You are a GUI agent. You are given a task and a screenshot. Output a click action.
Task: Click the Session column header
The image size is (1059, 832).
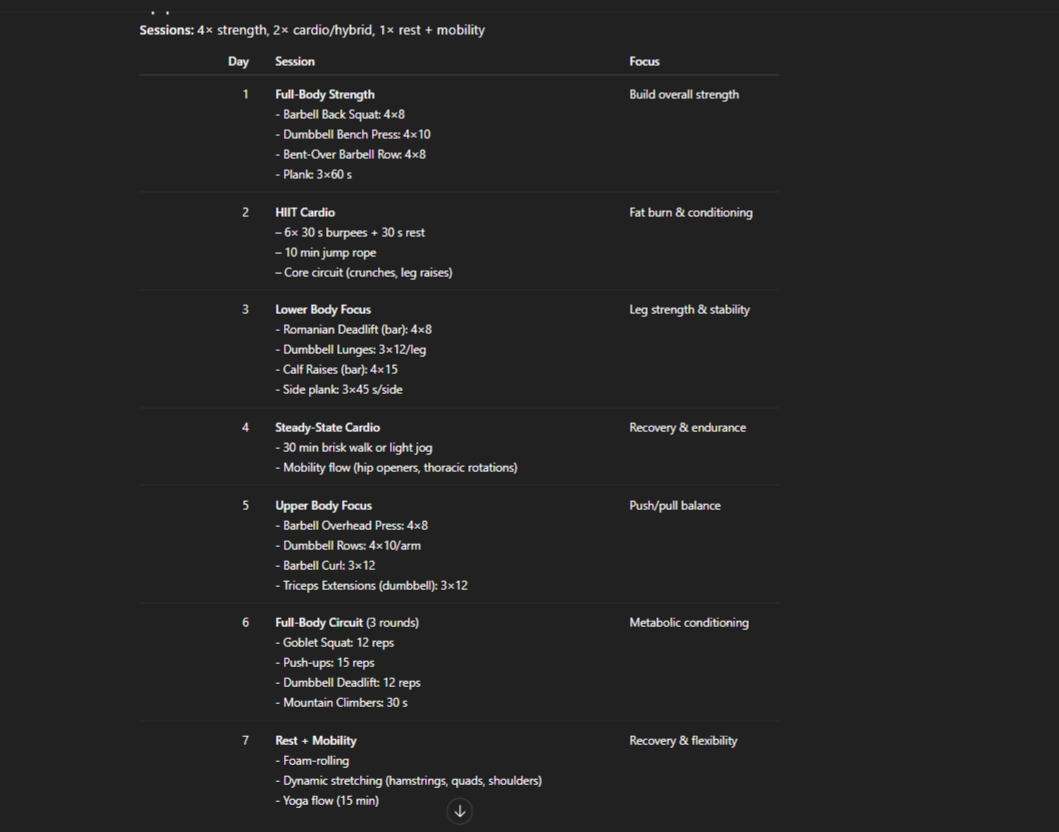pyautogui.click(x=295, y=61)
